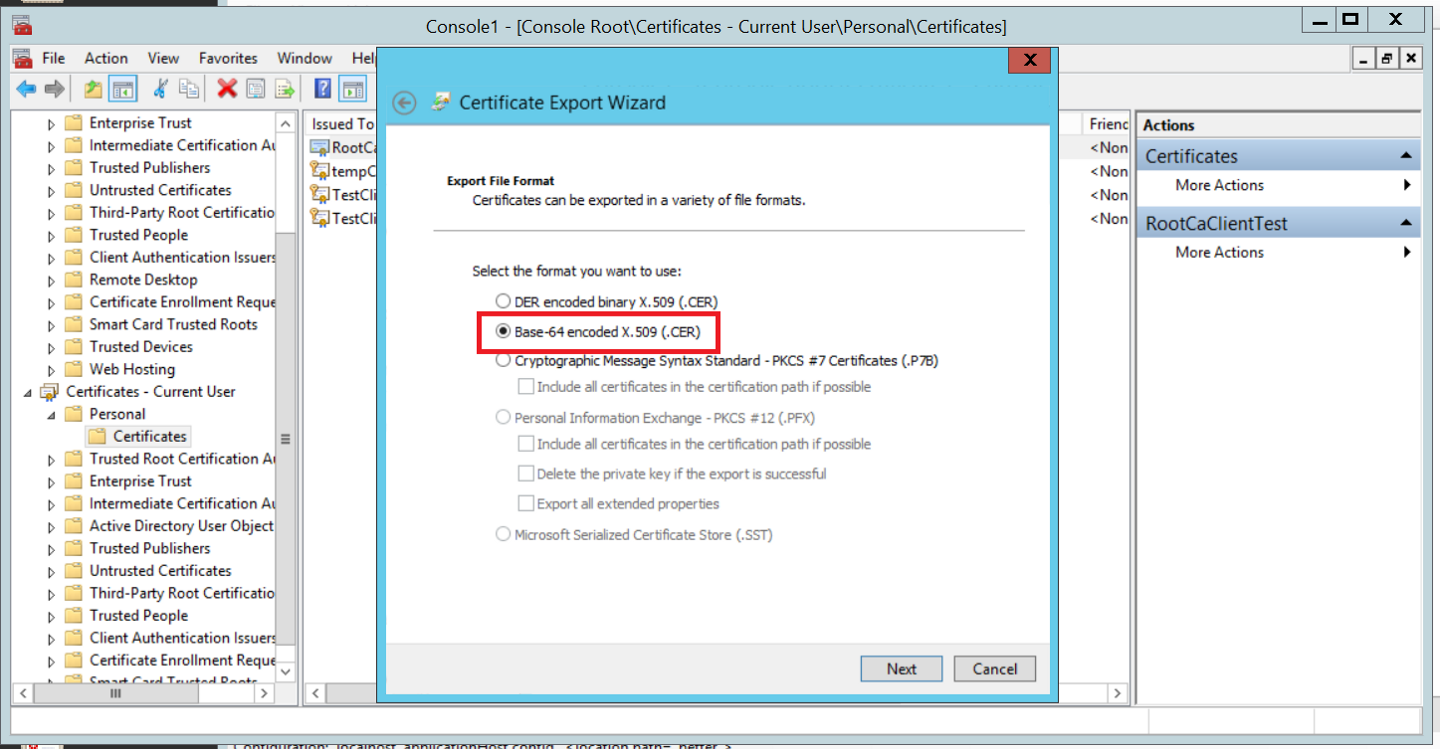
Task: Select Base-64 encoded X.509 radio button
Action: tap(503, 331)
